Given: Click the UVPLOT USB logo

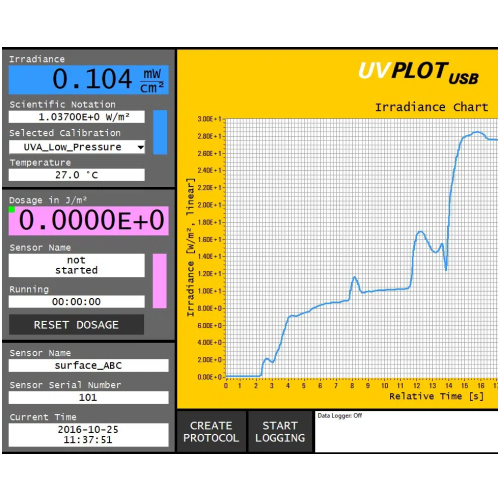Looking at the screenshot, I should 418,73.
